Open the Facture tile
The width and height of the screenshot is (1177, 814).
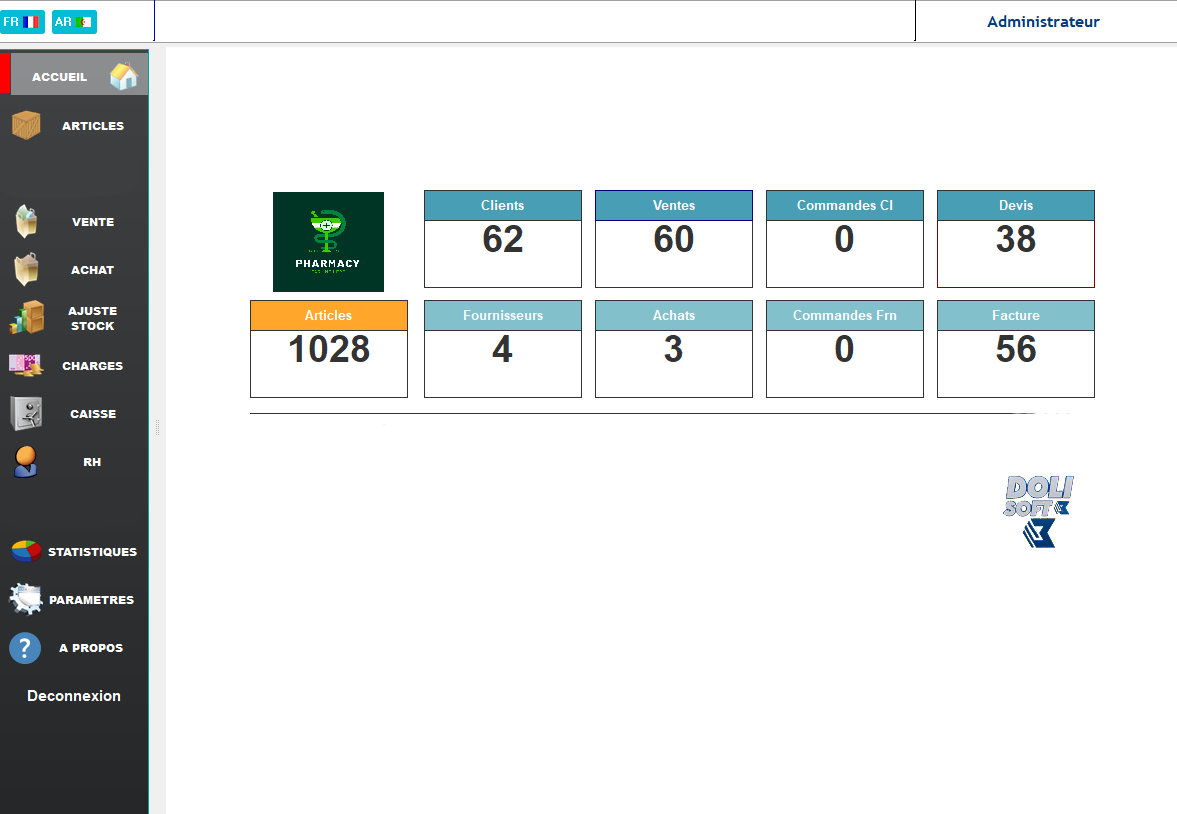(1015, 348)
